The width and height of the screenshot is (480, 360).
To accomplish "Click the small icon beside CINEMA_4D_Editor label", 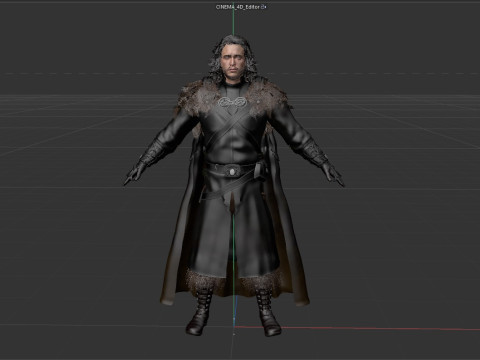I will coord(264,7).
